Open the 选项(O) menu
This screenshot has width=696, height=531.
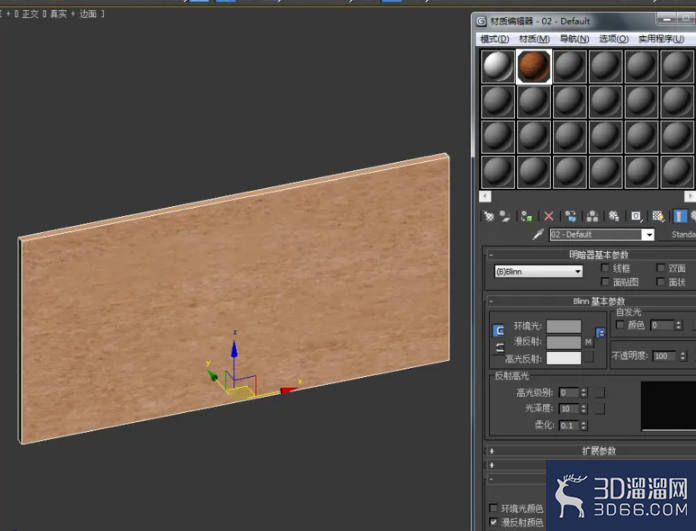(614, 39)
